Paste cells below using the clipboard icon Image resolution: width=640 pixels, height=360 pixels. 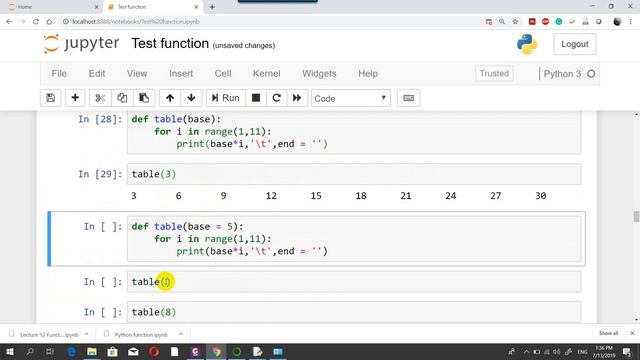(x=144, y=98)
